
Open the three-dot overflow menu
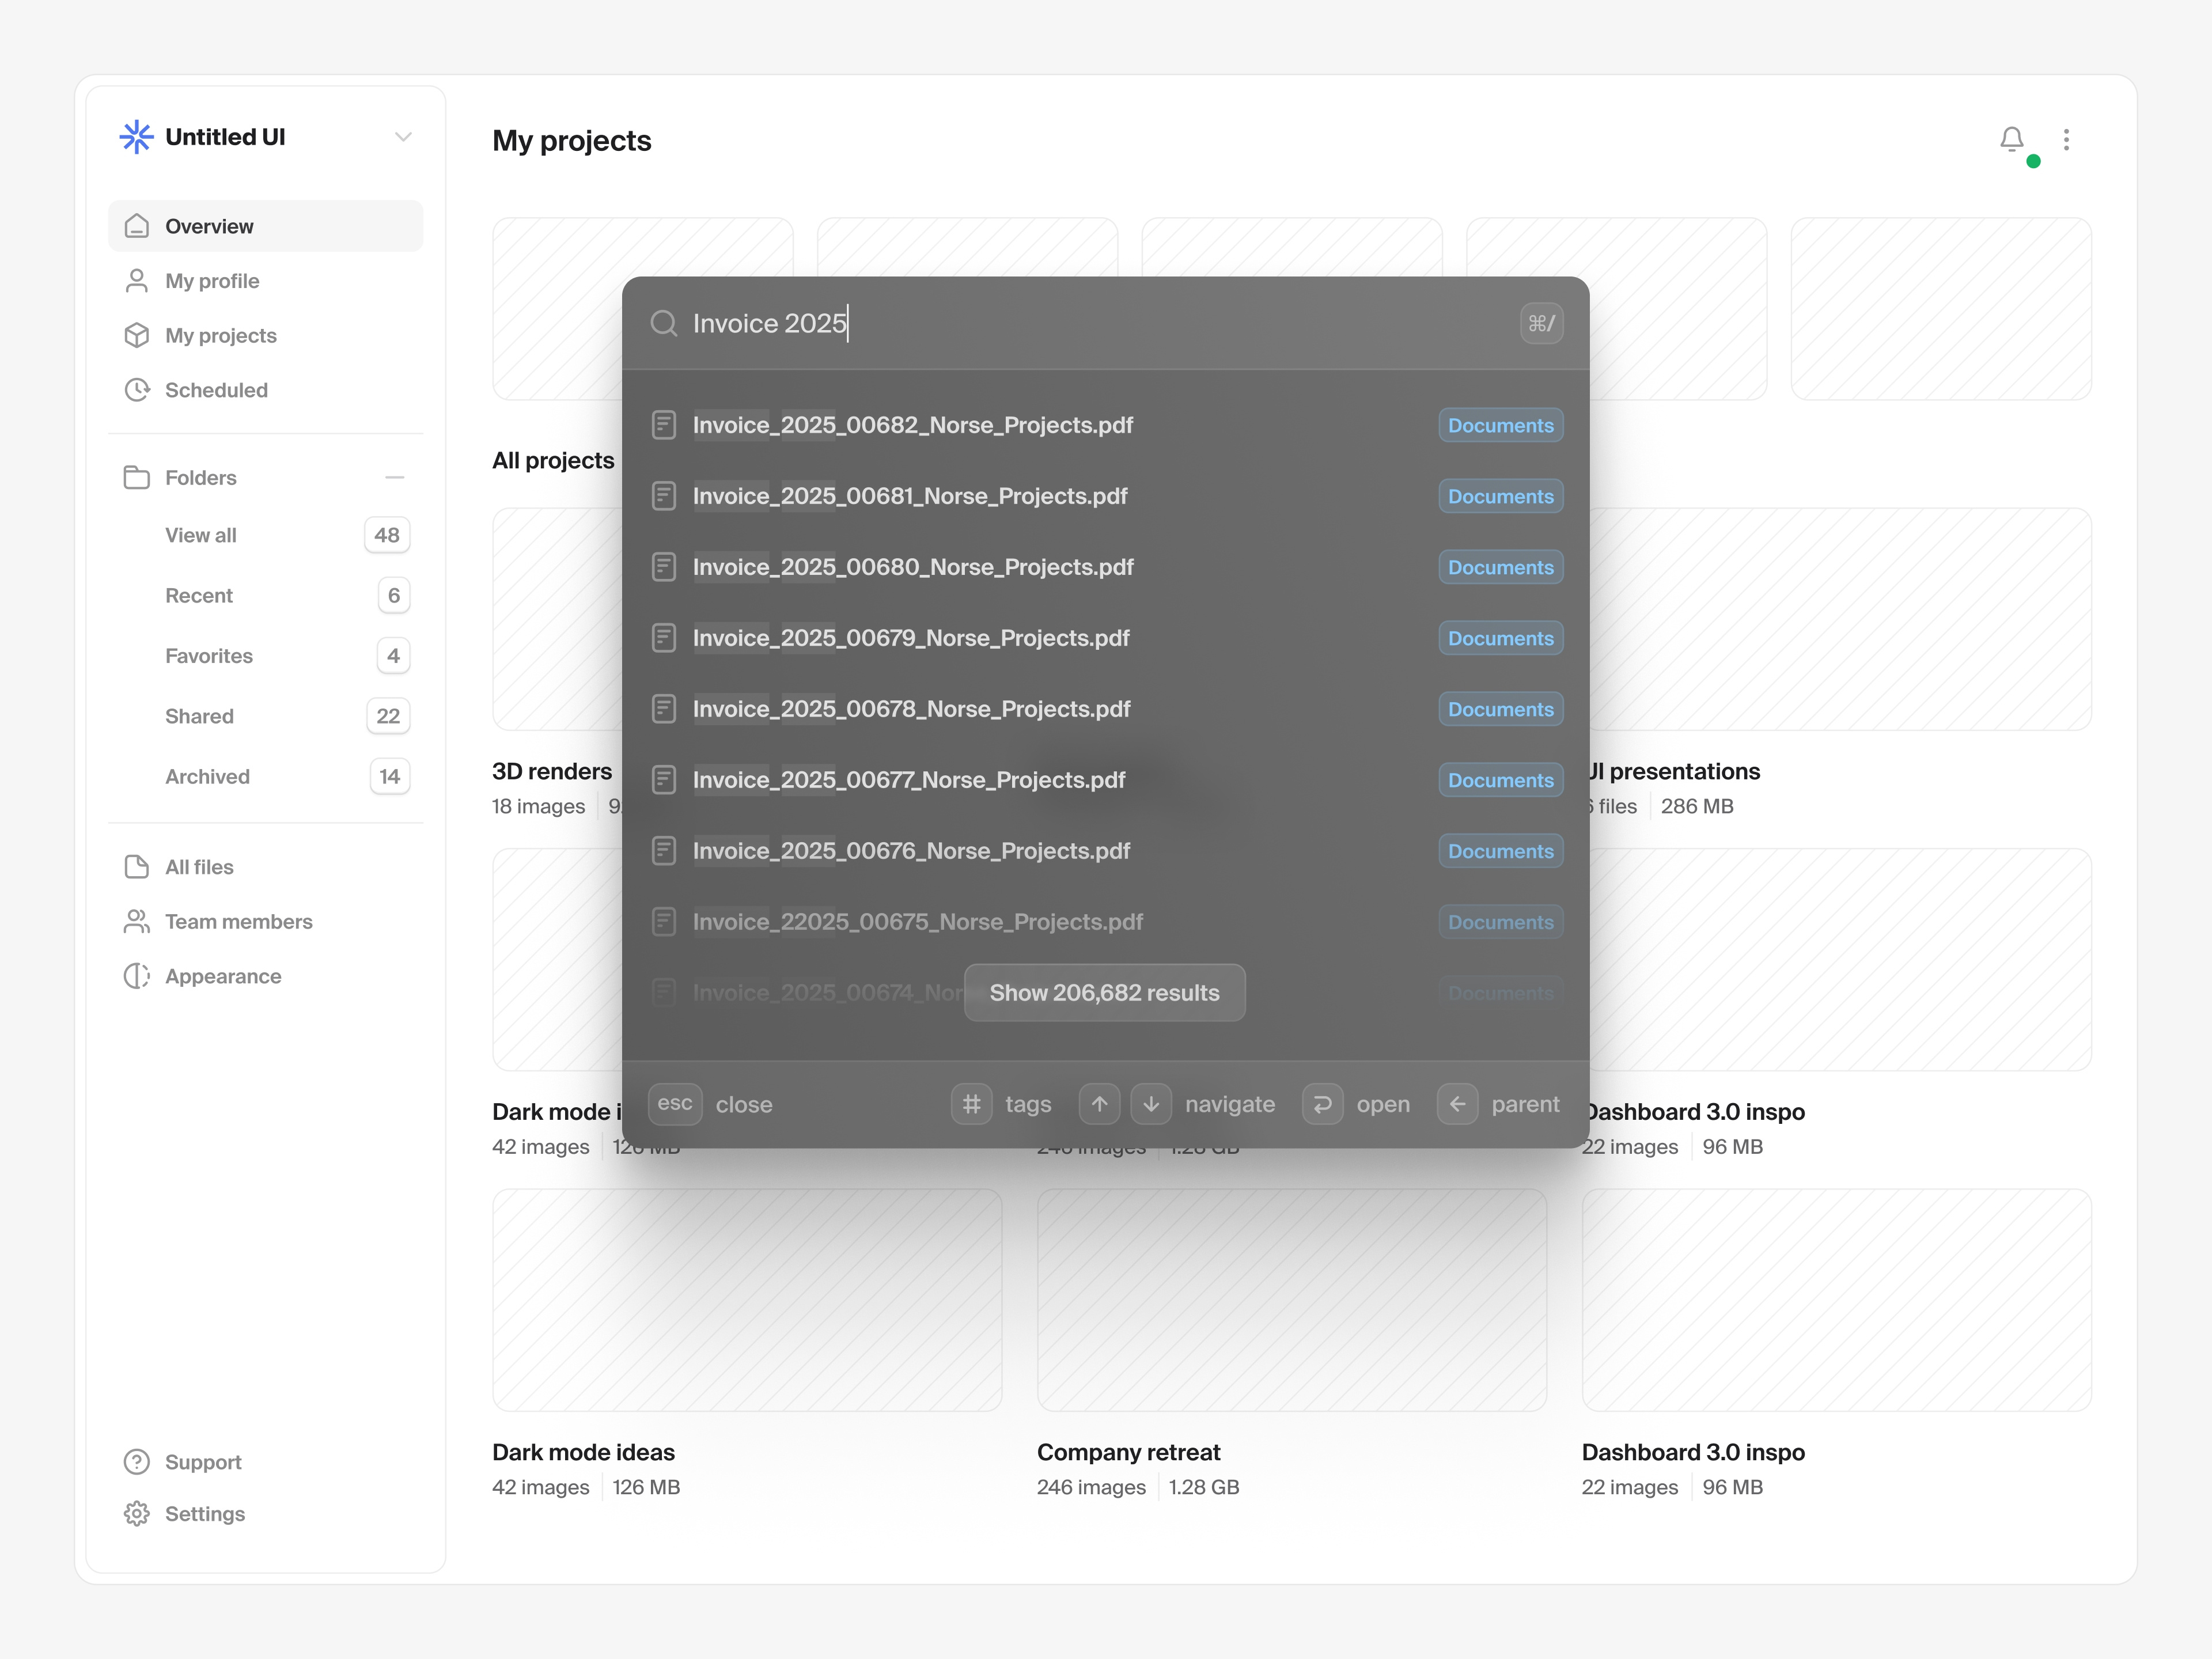[2067, 140]
